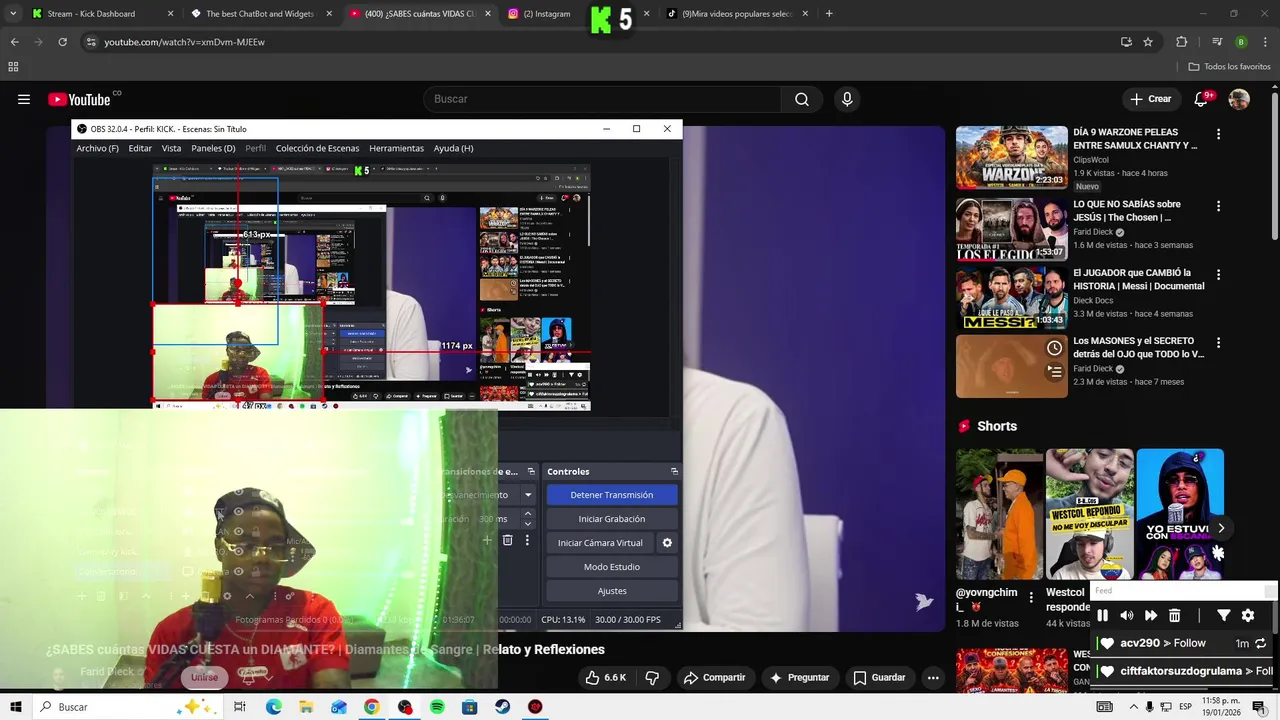Open options for DÍA 9 WARZONE video

click(x=1218, y=134)
